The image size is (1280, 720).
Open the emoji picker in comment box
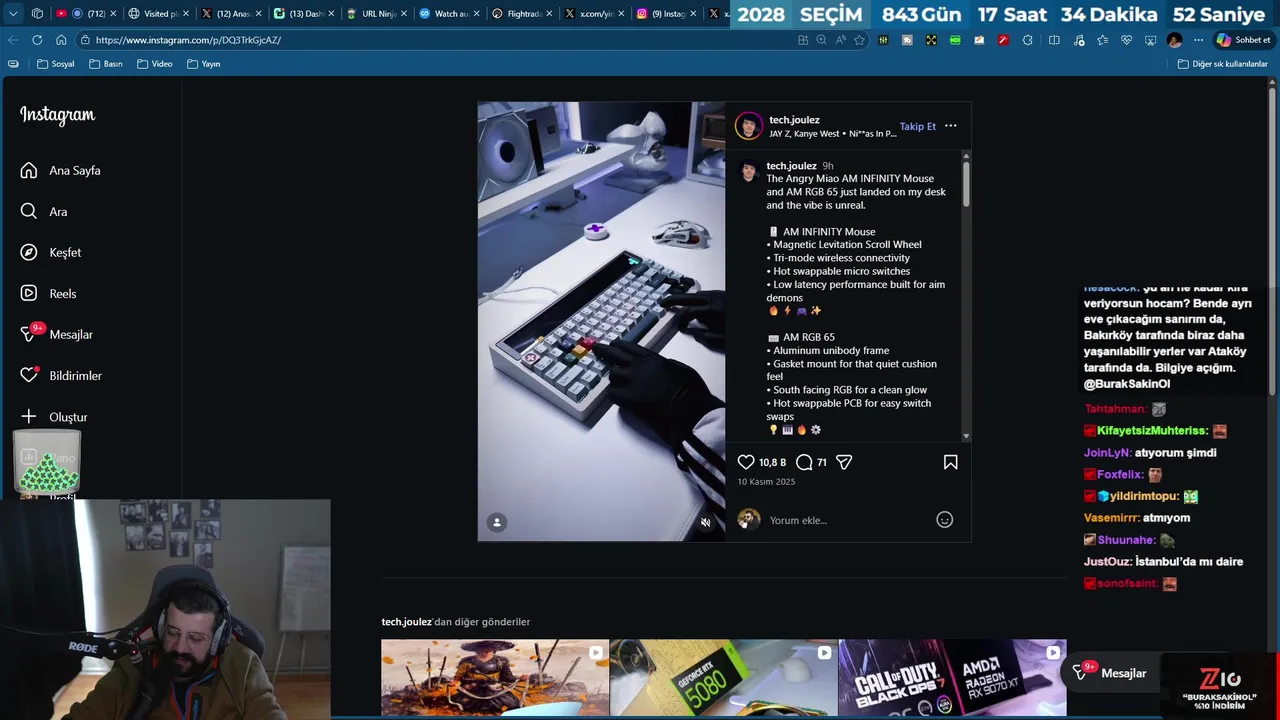point(944,519)
